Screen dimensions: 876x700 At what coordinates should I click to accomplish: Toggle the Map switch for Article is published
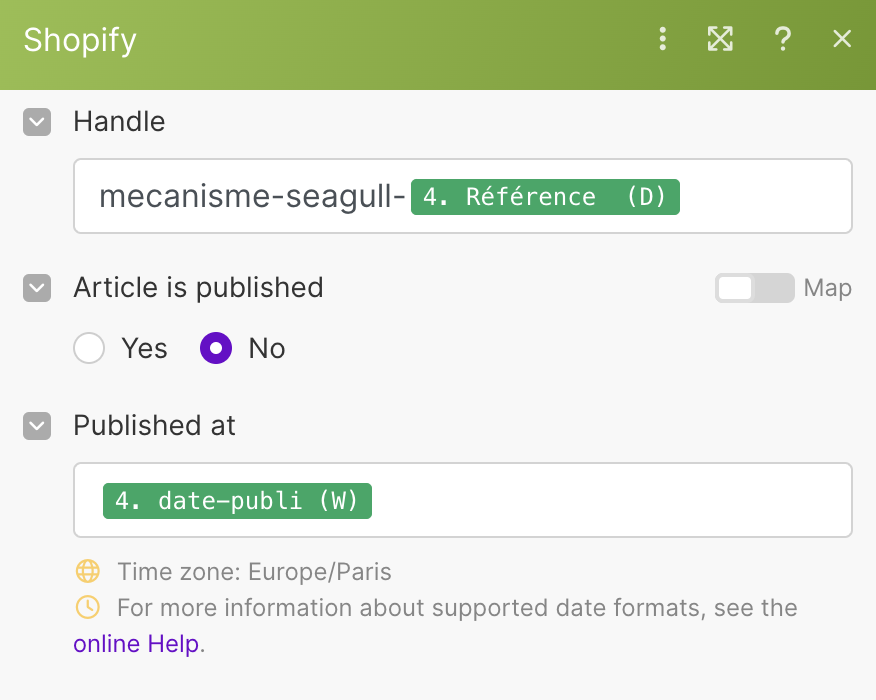pos(754,288)
